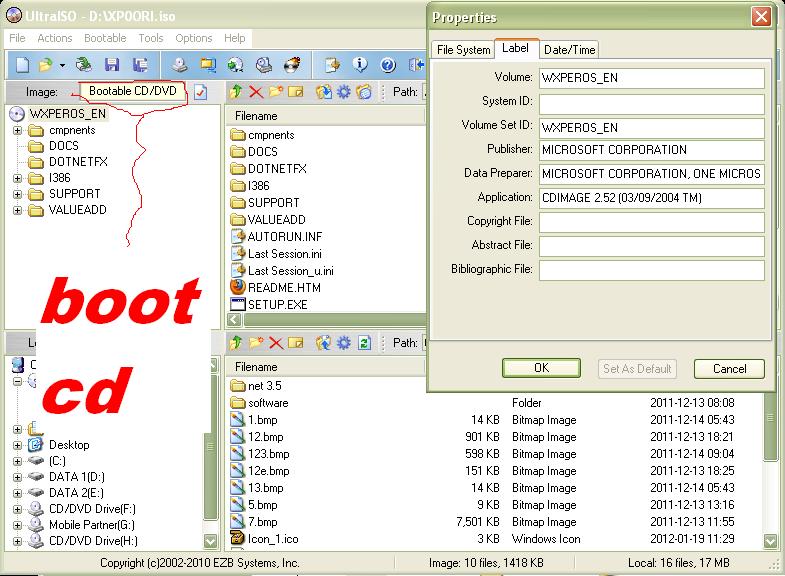Viewport: 785px width, 576px height.
Task: Click the local file list scrollbar down arrow
Action: click(x=770, y=541)
